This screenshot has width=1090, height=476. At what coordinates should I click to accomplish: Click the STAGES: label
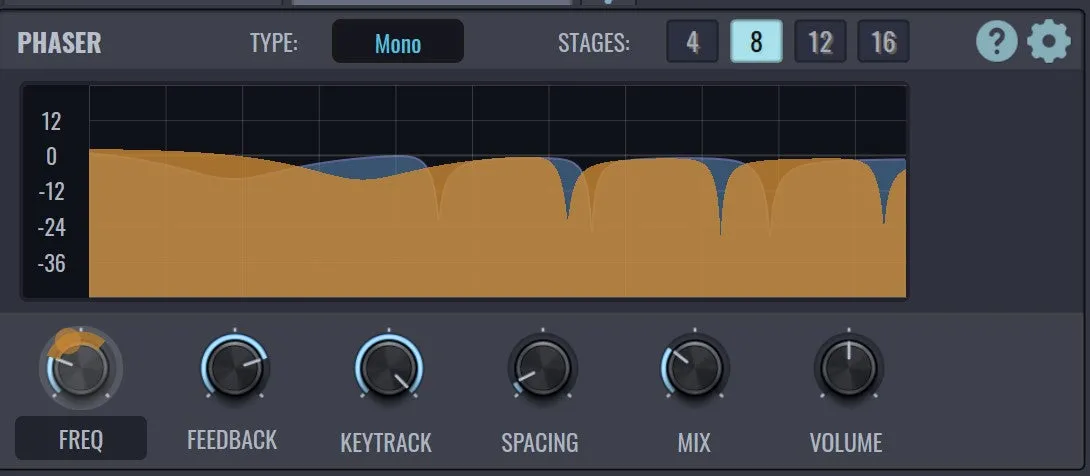[x=594, y=43]
